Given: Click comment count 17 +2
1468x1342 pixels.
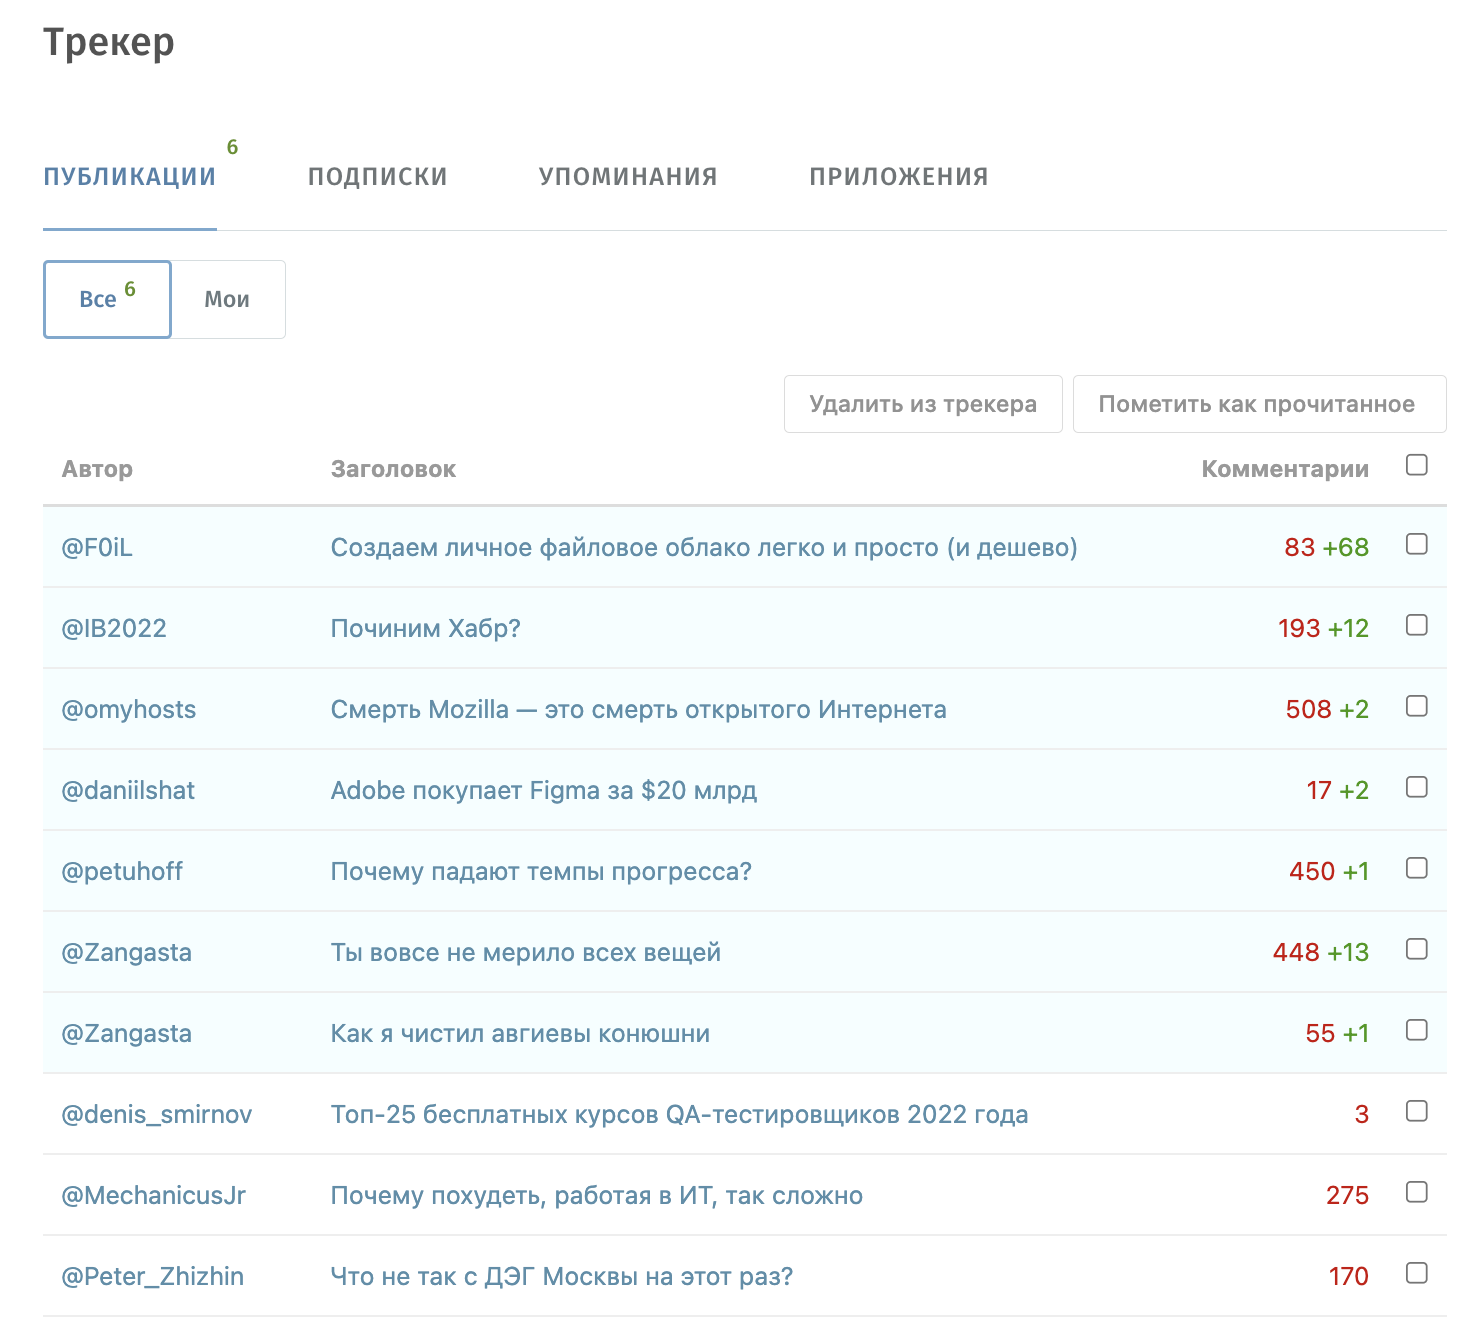Looking at the screenshot, I should 1338,790.
